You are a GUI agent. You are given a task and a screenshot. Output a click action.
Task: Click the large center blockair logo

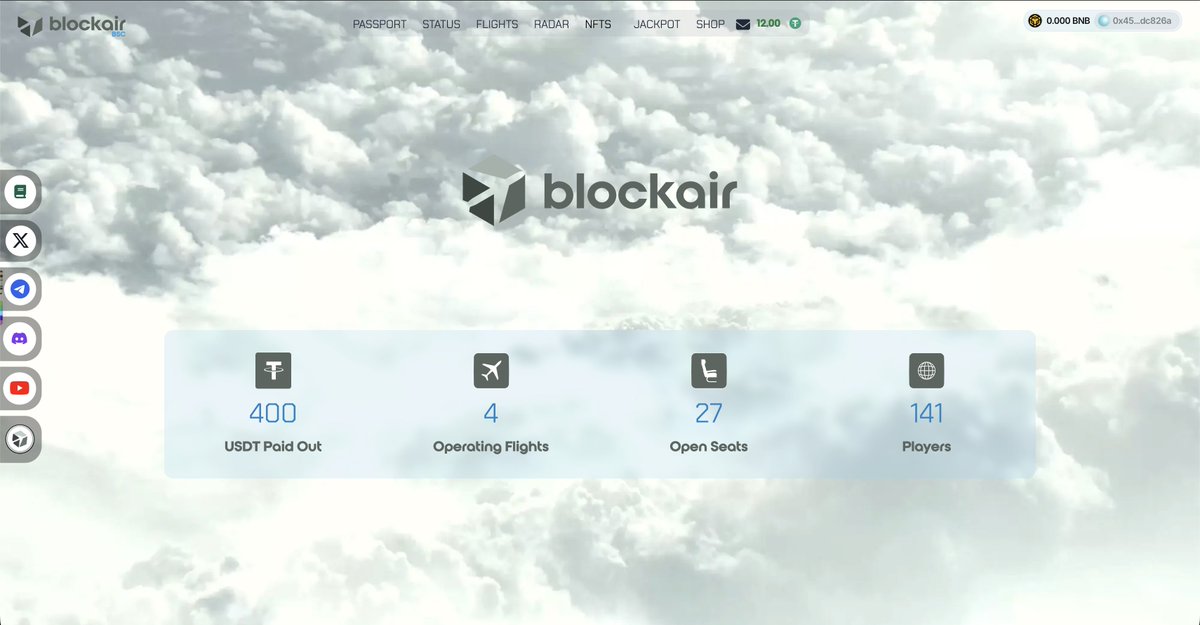[x=600, y=192]
